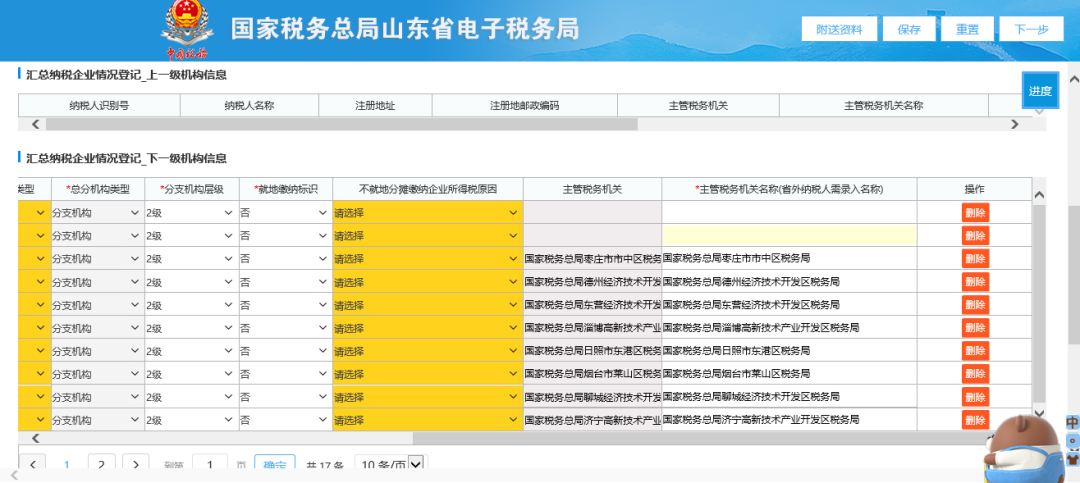
Task: Delete the 东营经济技术开发区税务局 row
Action: [x=975, y=305]
